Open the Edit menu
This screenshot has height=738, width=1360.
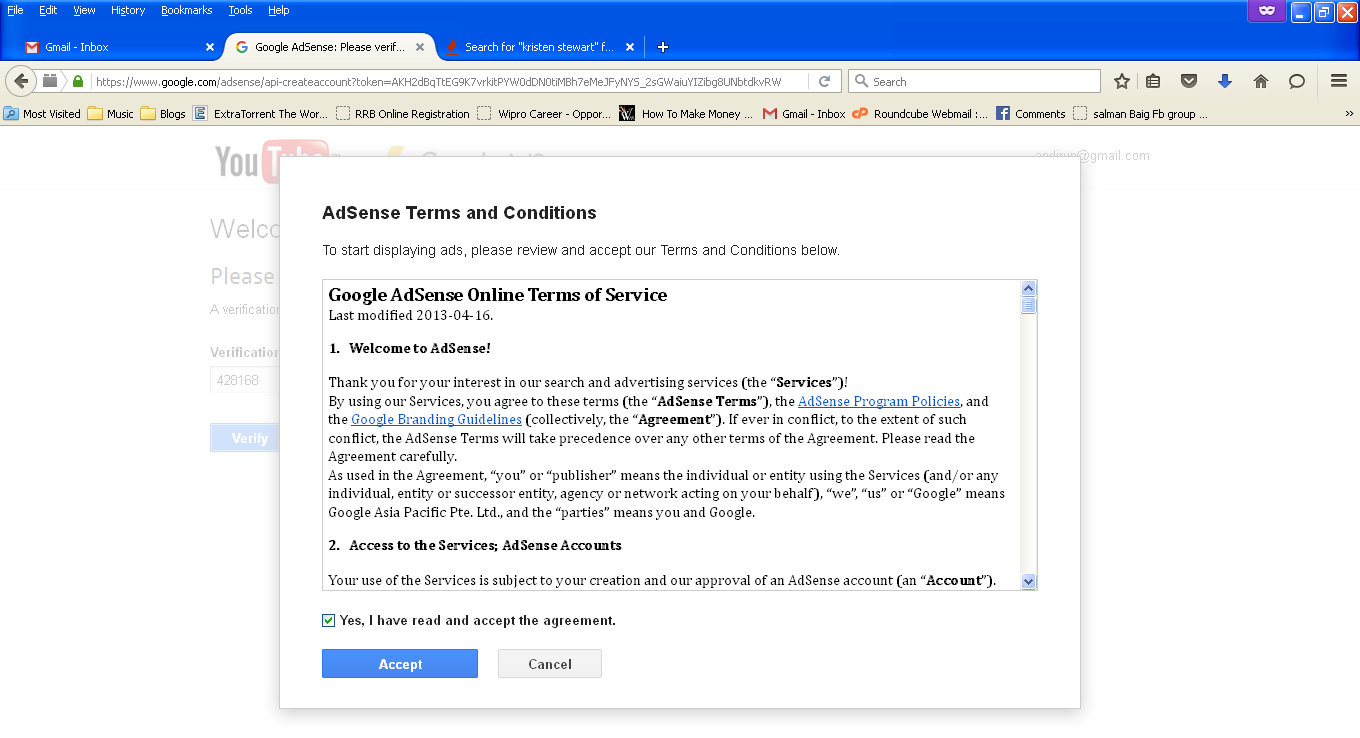click(x=48, y=10)
